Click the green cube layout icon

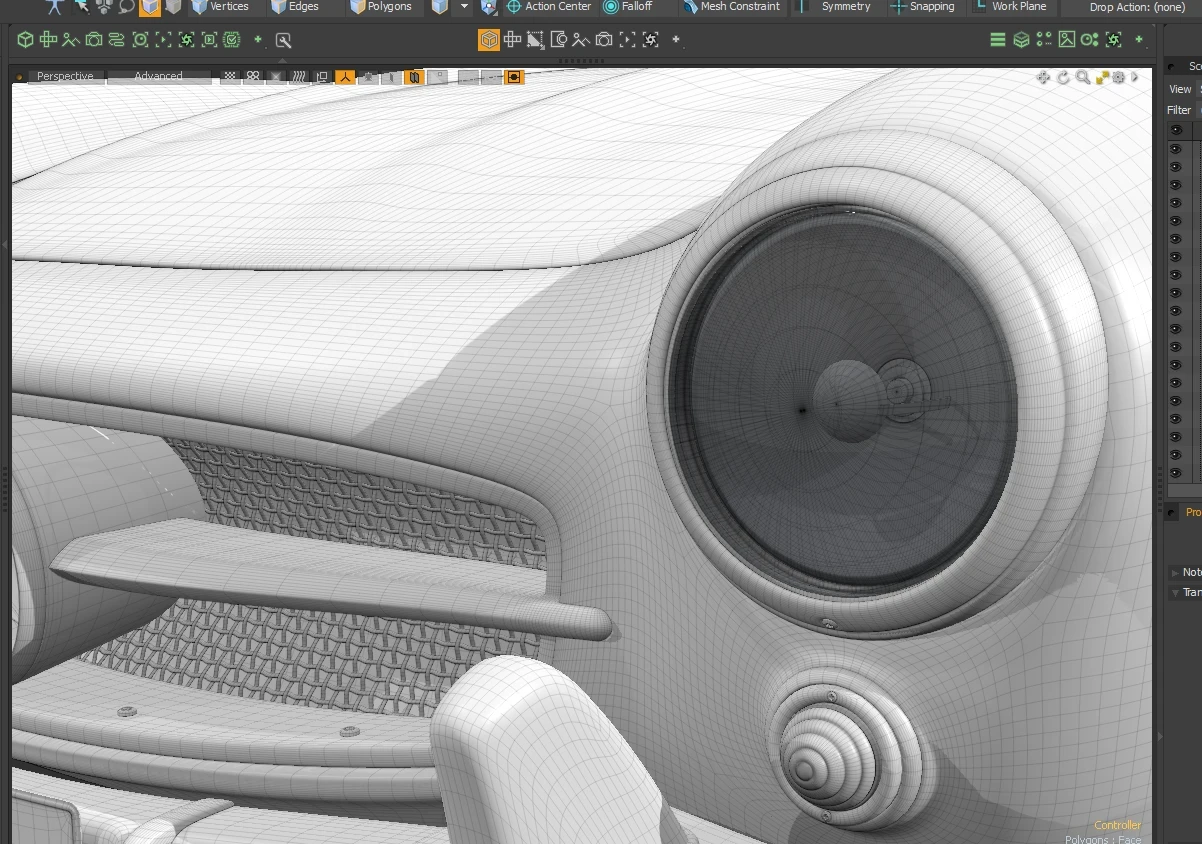click(x=25, y=40)
